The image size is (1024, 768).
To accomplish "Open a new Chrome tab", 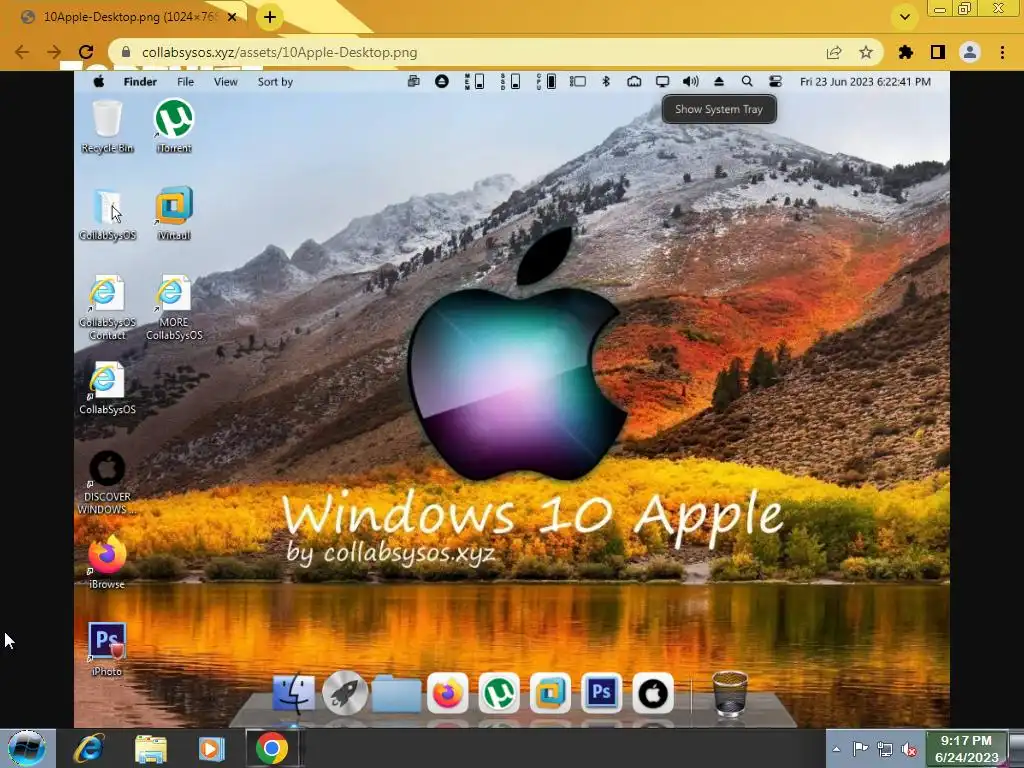I will coord(270,17).
